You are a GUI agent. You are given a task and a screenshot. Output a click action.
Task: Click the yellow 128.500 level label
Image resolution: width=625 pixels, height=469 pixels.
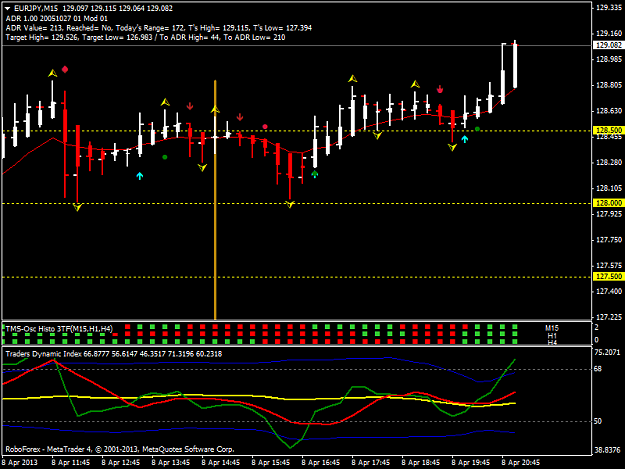(x=608, y=130)
